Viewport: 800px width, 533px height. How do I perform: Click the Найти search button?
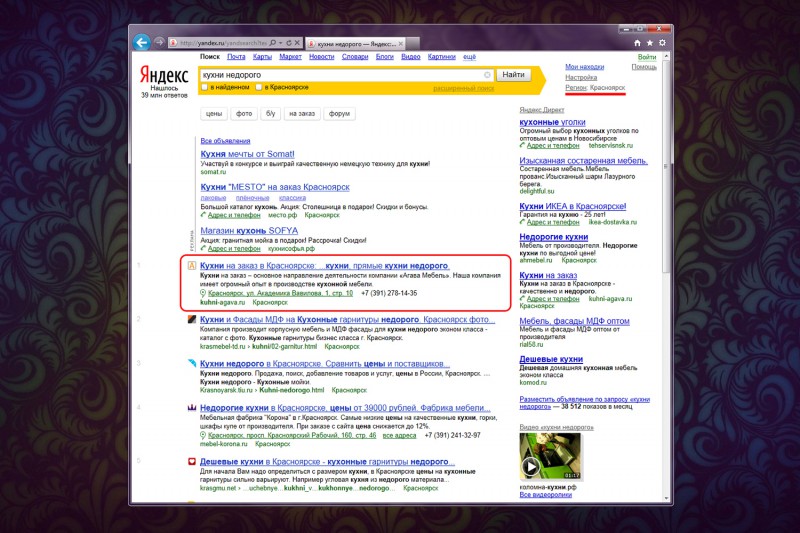click(513, 74)
